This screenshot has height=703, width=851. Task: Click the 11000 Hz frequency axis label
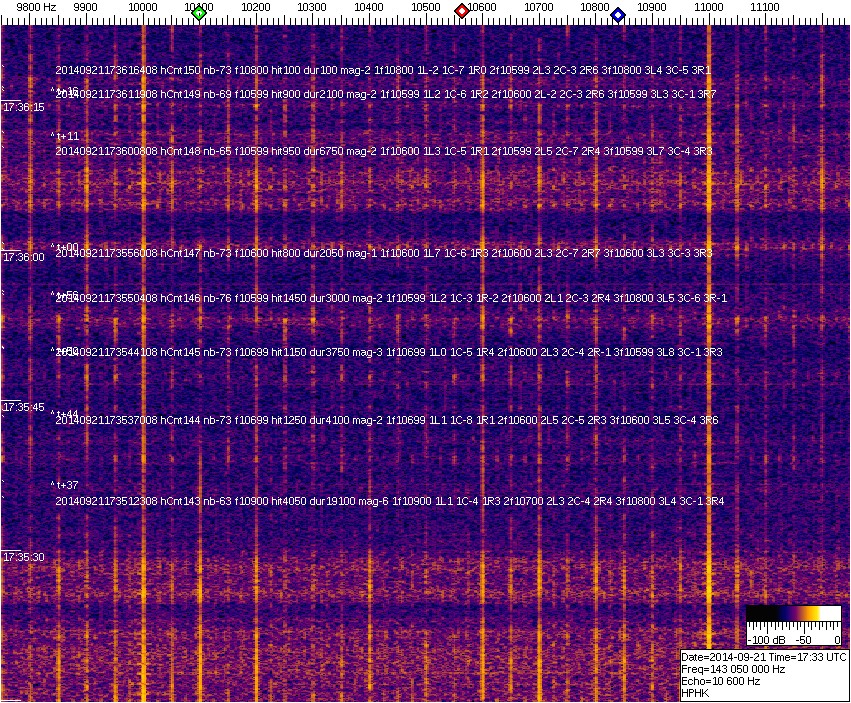[709, 7]
